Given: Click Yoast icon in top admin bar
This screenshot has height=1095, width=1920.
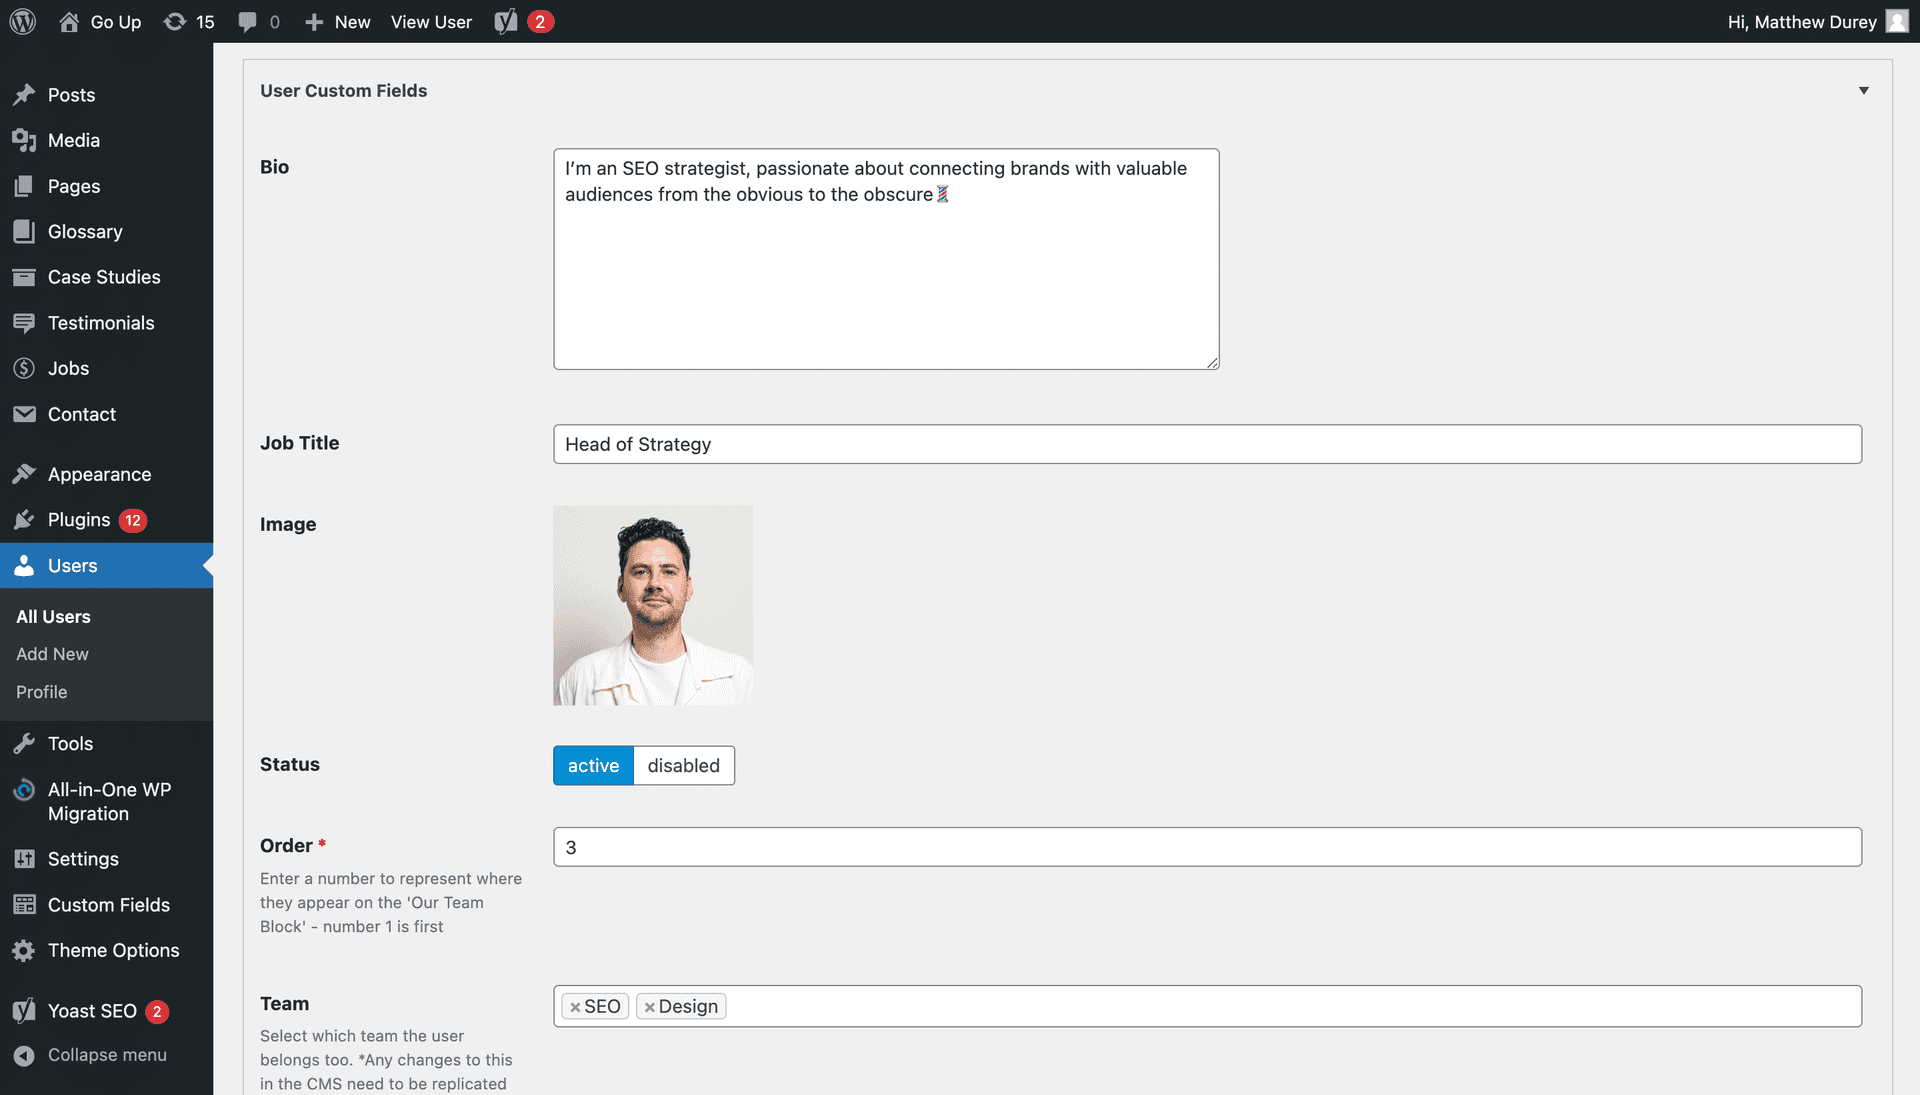Looking at the screenshot, I should click(507, 21).
